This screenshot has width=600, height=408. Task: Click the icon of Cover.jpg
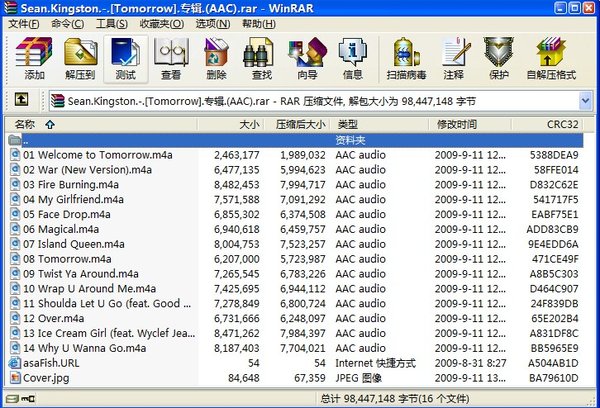[15, 378]
